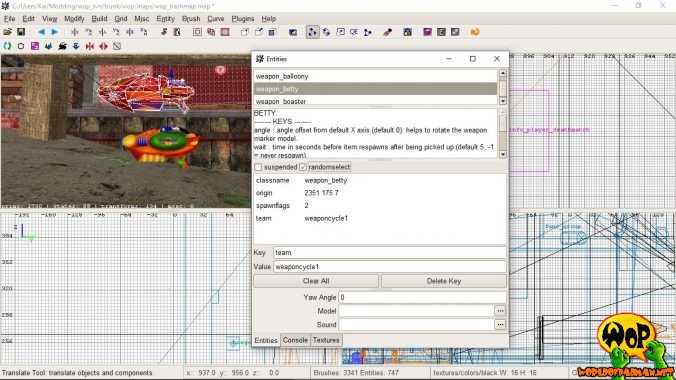Select the team weaponcycle1 property row
The image size is (676, 380).
pos(379,218)
